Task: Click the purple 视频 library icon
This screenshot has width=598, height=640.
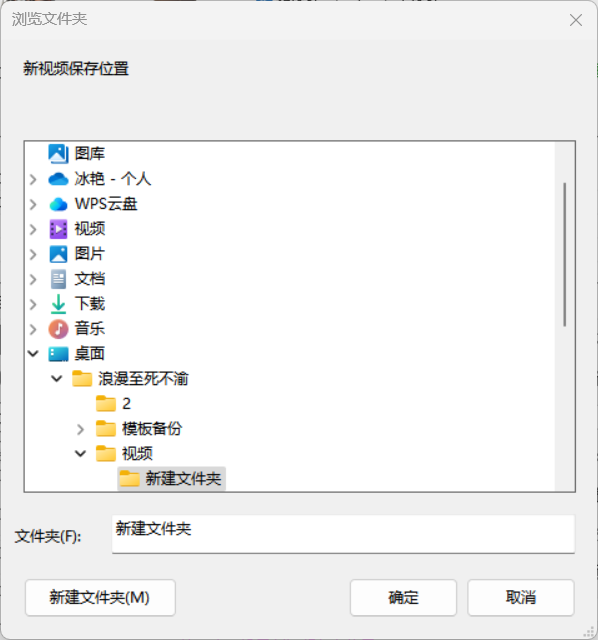Action: (x=58, y=229)
